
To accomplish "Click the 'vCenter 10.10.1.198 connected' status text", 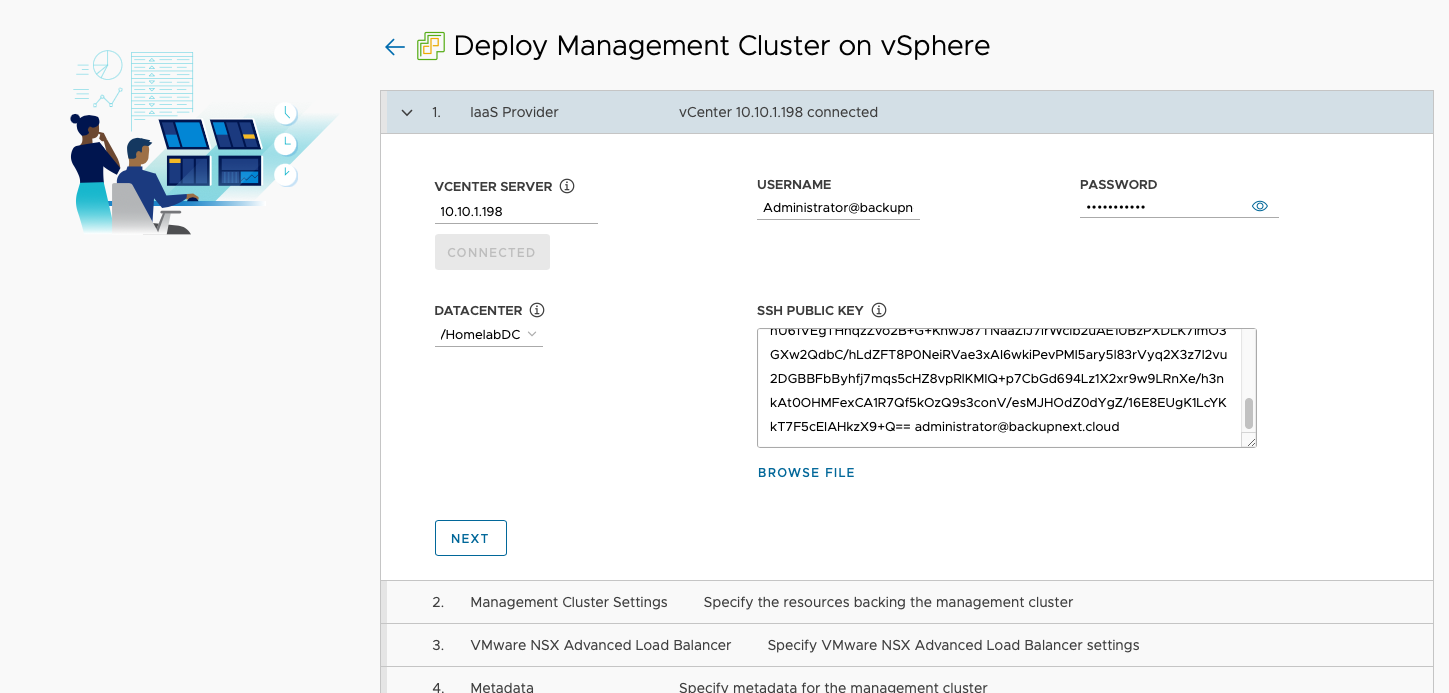I will 778,112.
